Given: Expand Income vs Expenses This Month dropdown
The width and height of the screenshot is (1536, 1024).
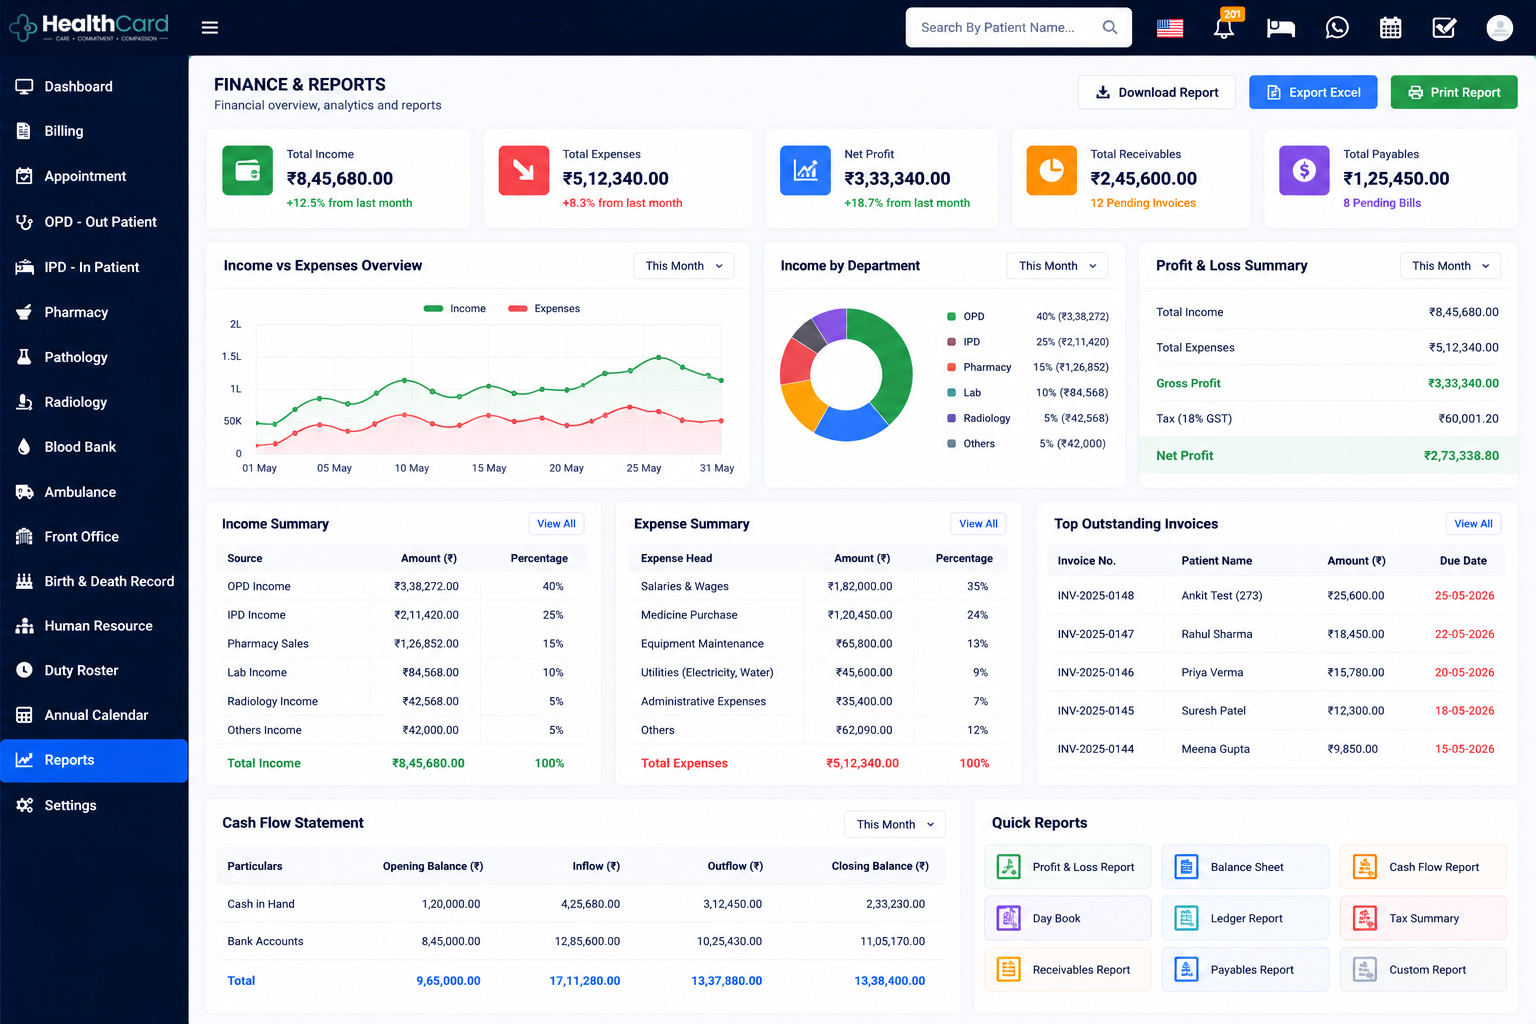Looking at the screenshot, I should click(684, 266).
